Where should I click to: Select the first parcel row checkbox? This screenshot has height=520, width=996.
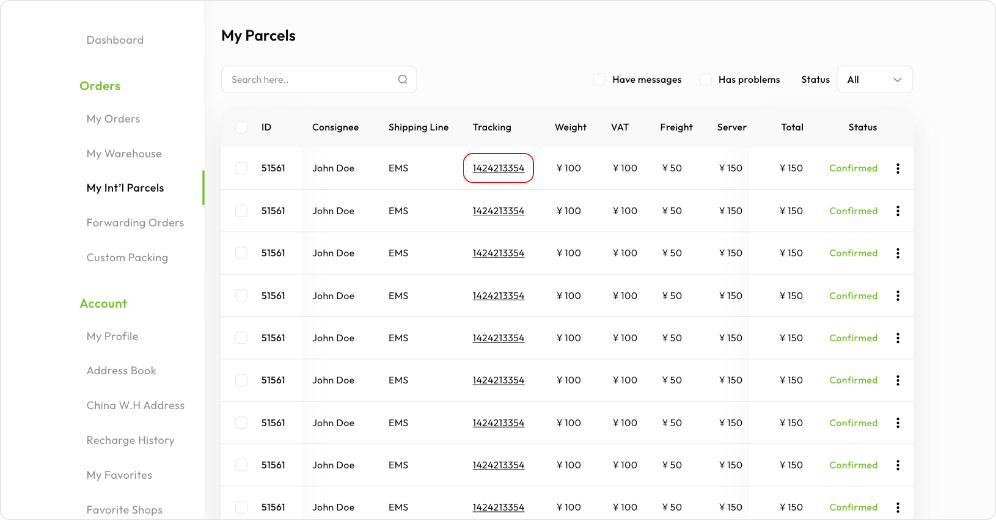click(241, 168)
